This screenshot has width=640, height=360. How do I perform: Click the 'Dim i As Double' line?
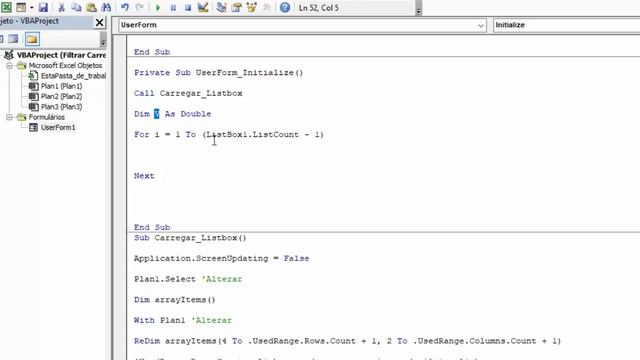point(172,114)
